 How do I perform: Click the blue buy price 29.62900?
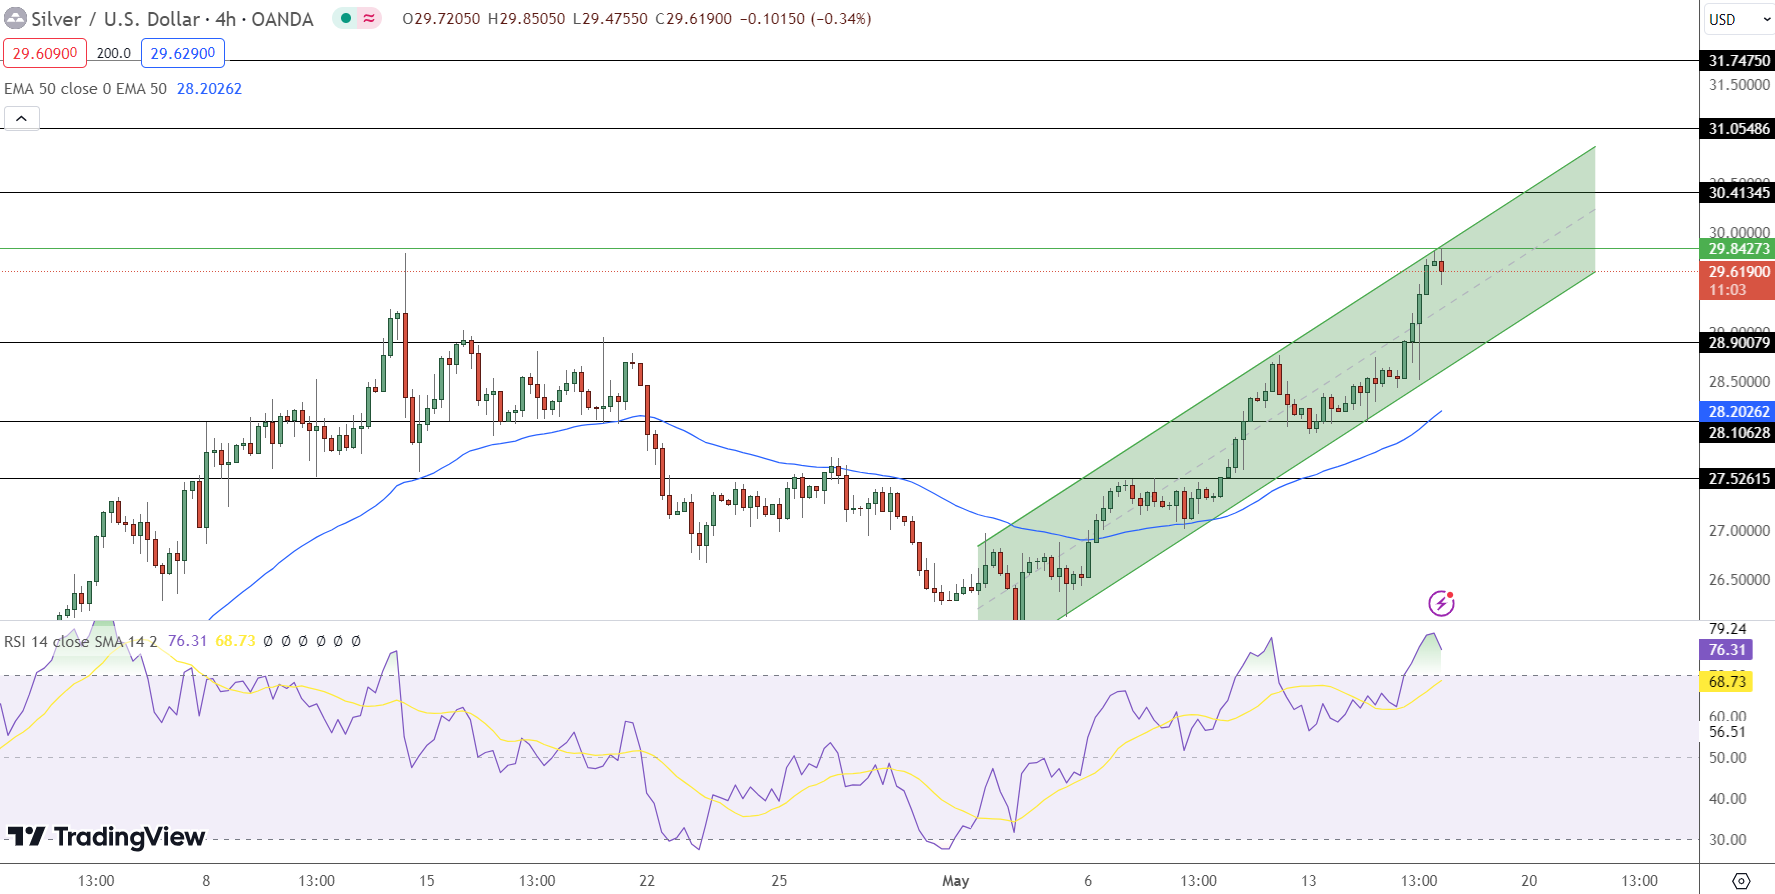[x=183, y=53]
